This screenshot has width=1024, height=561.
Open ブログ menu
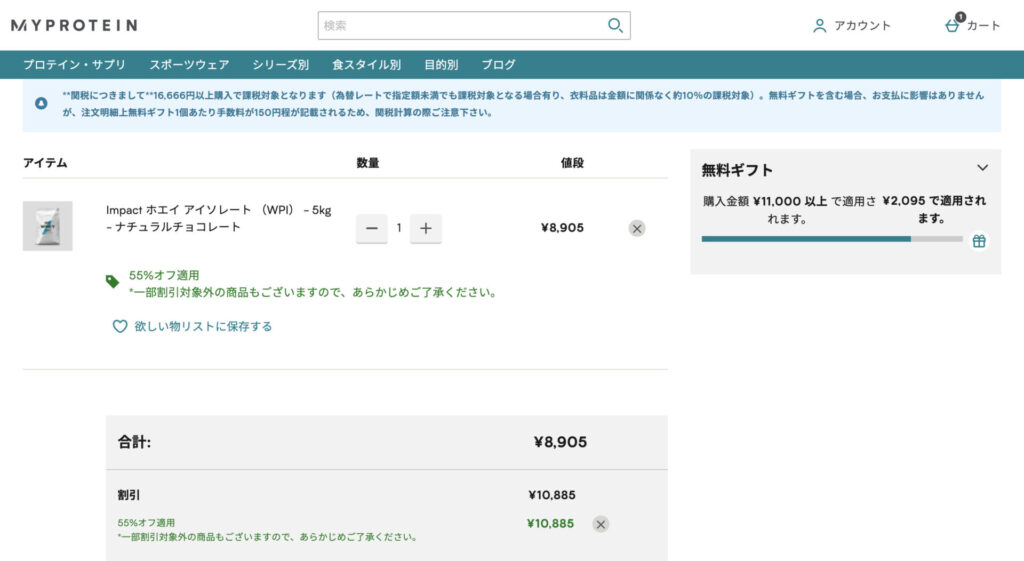498,65
